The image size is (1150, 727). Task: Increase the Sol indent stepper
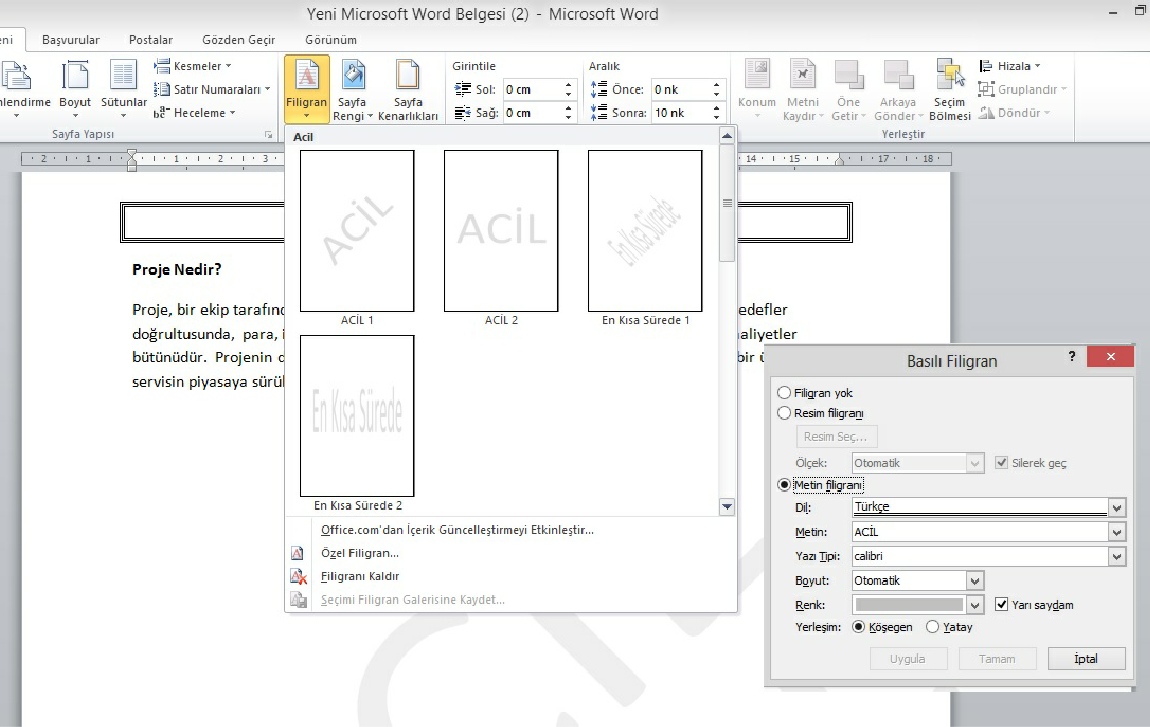(x=568, y=85)
